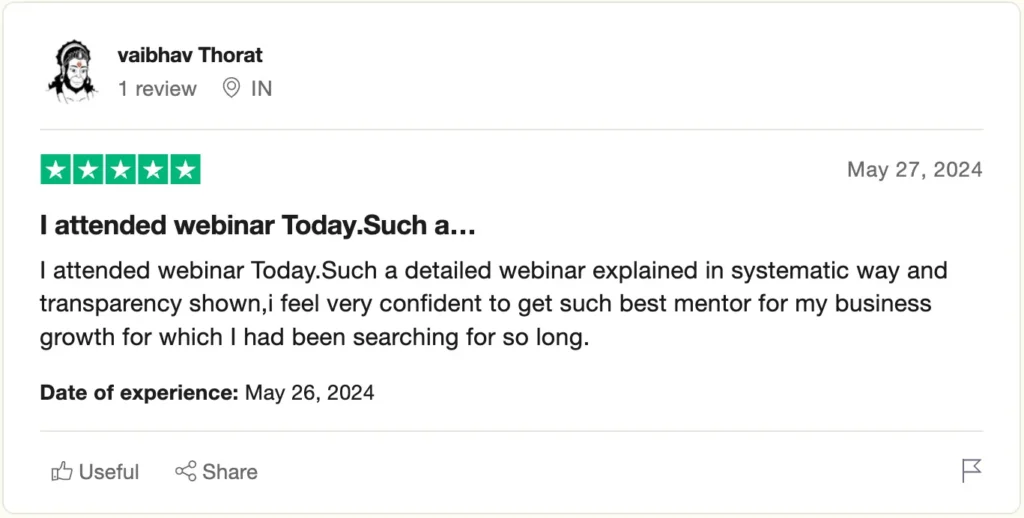Click the review date May 27, 2024
This screenshot has width=1024, height=518.
pyautogui.click(x=914, y=170)
